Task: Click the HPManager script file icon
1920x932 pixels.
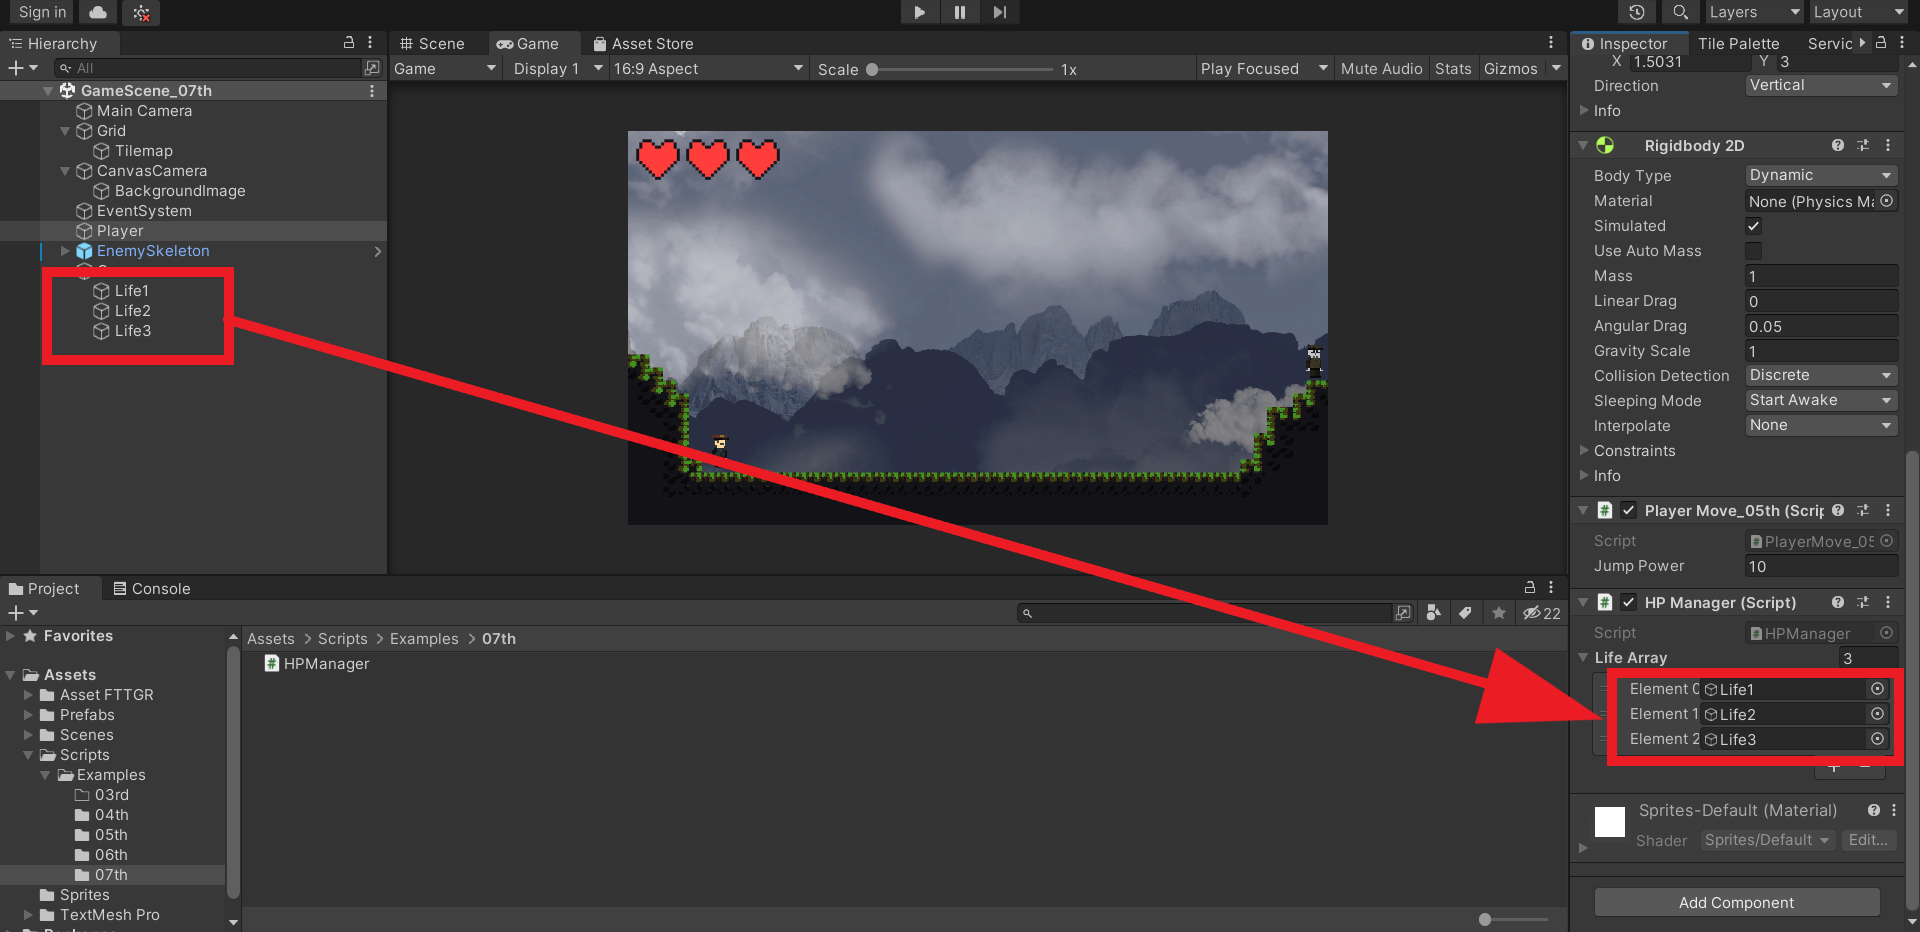Action: click(x=271, y=663)
